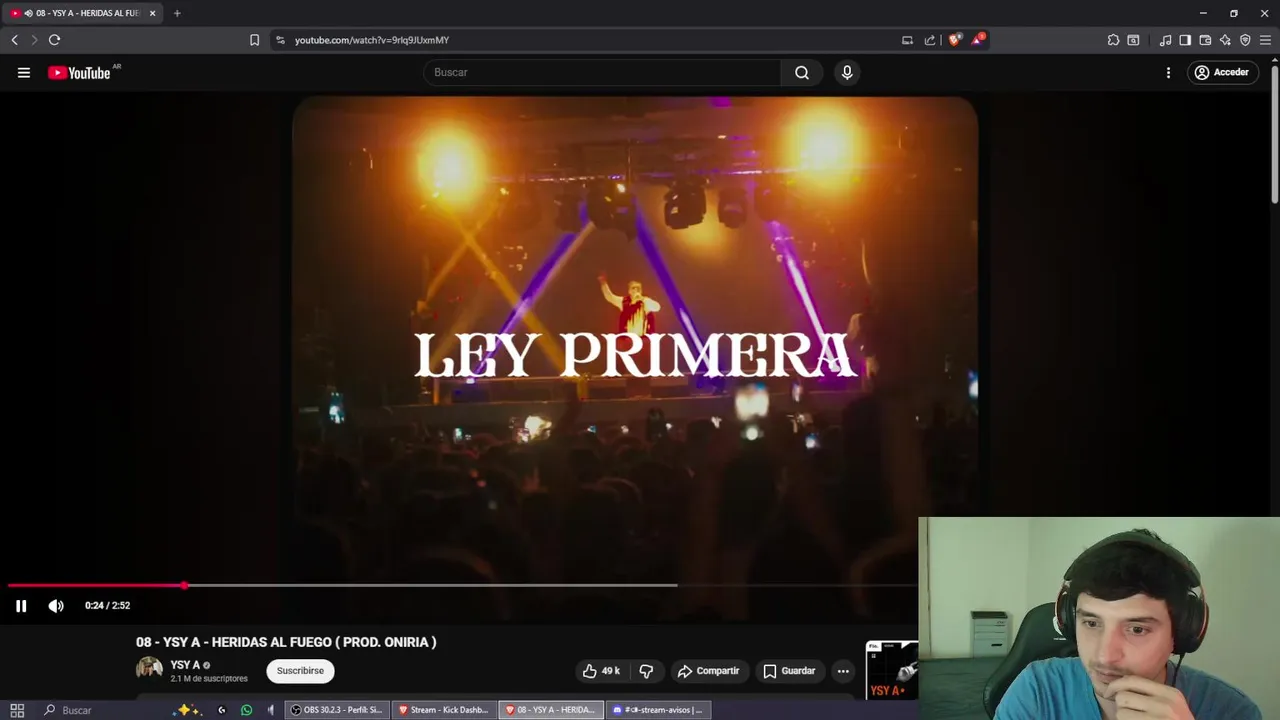
Task: Share this page from the address bar
Action: [x=930, y=40]
